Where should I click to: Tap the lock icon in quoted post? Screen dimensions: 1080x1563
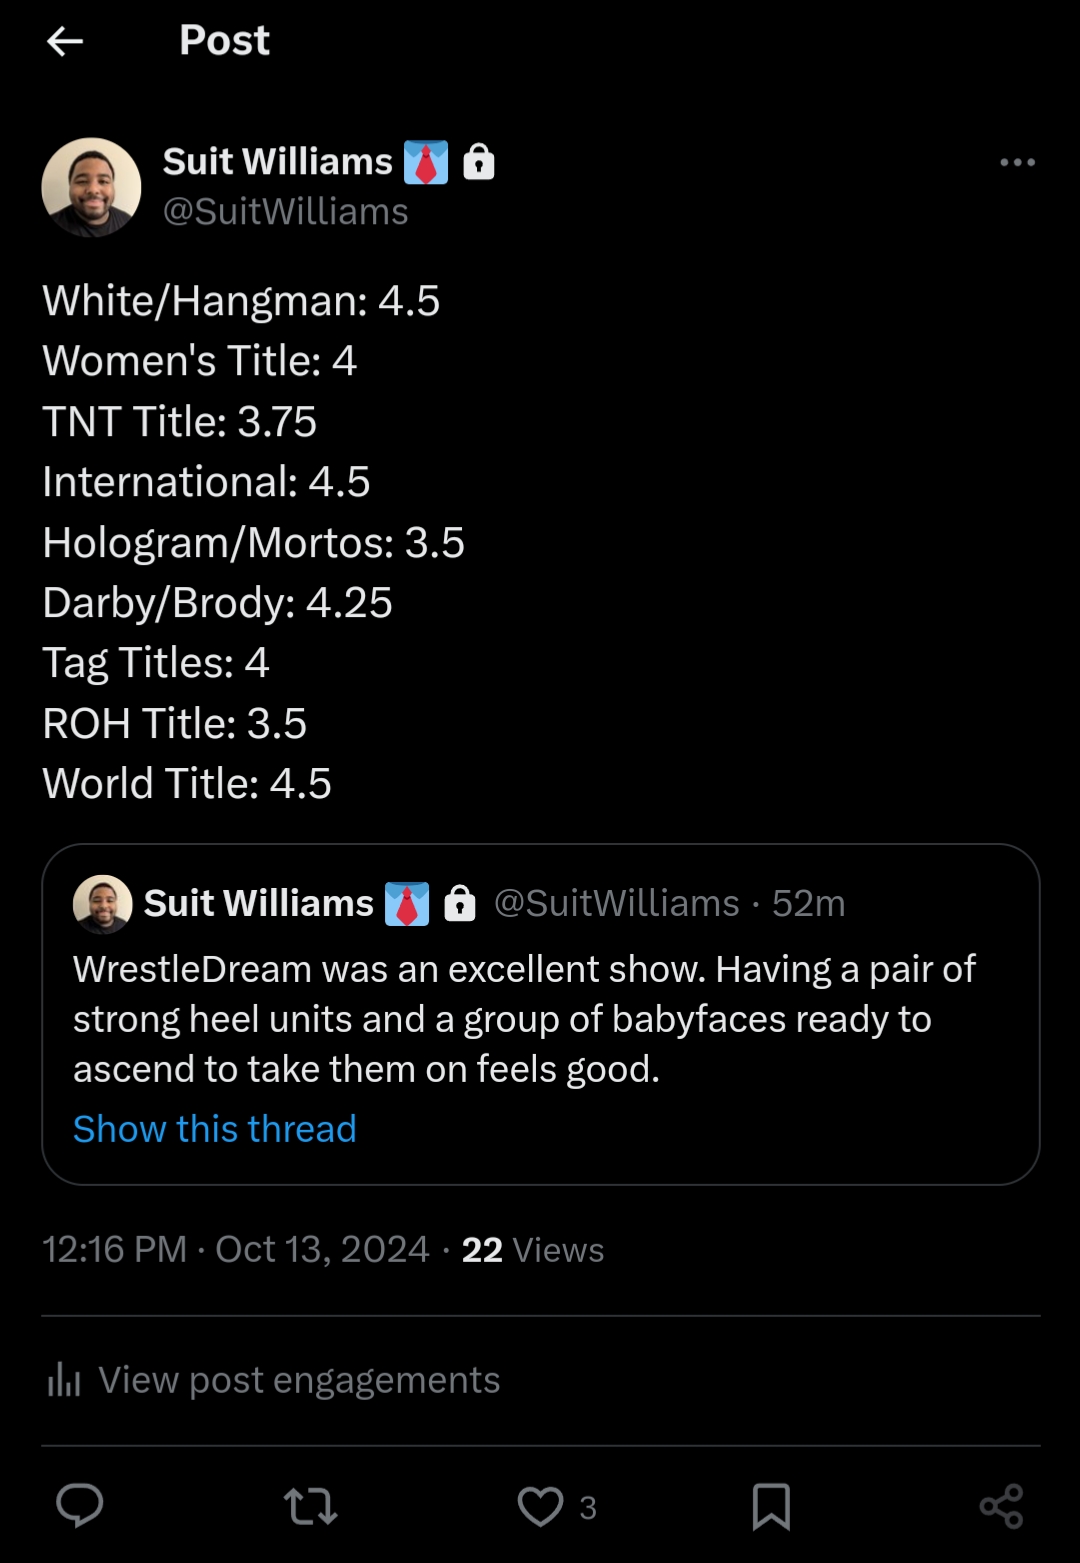pyautogui.click(x=460, y=903)
